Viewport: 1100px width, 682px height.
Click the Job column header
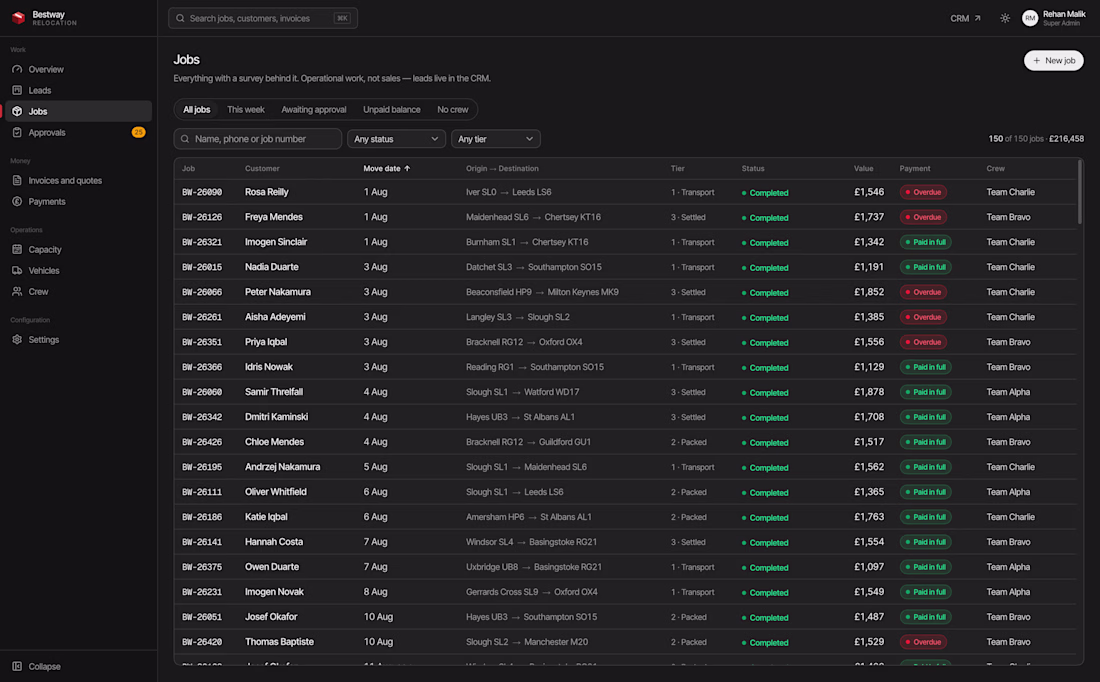click(x=188, y=168)
